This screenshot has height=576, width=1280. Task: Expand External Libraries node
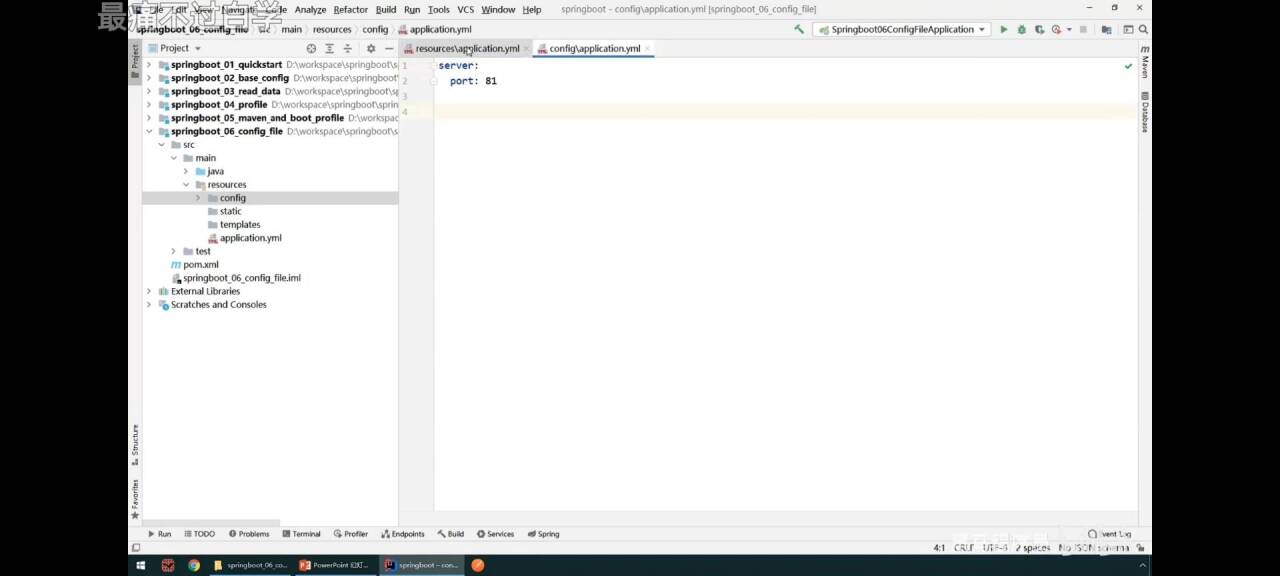(x=149, y=291)
